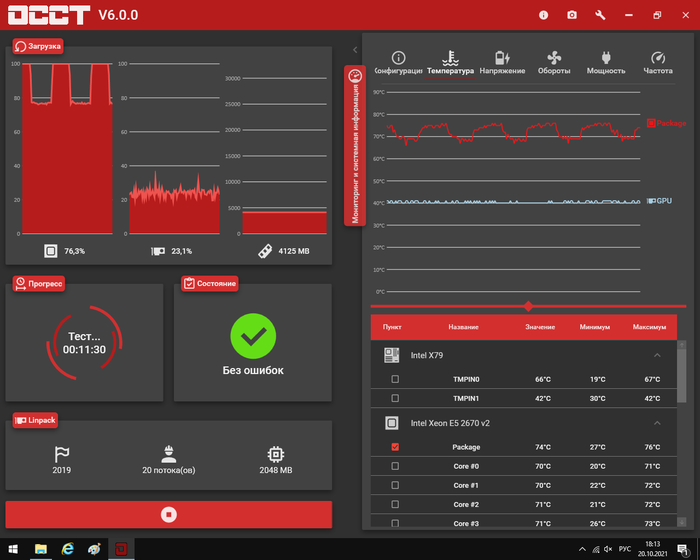The width and height of the screenshot is (700, 560).
Task: Switch to the Температура tab
Action: (450, 63)
